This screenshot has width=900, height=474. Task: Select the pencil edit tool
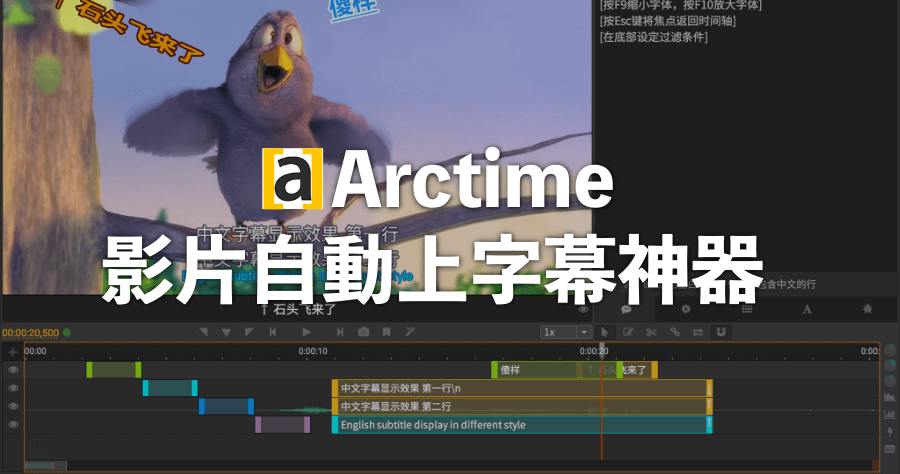pos(628,332)
